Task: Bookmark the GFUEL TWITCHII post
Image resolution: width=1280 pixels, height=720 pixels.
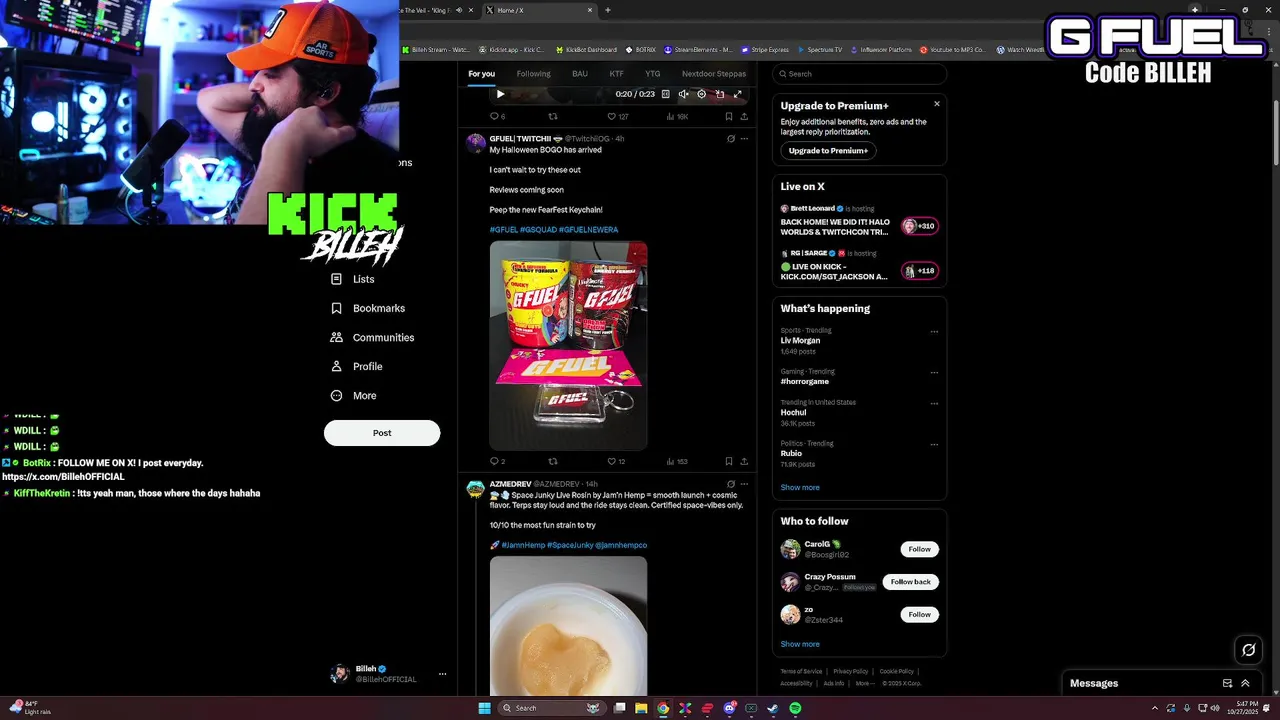Action: (728, 461)
